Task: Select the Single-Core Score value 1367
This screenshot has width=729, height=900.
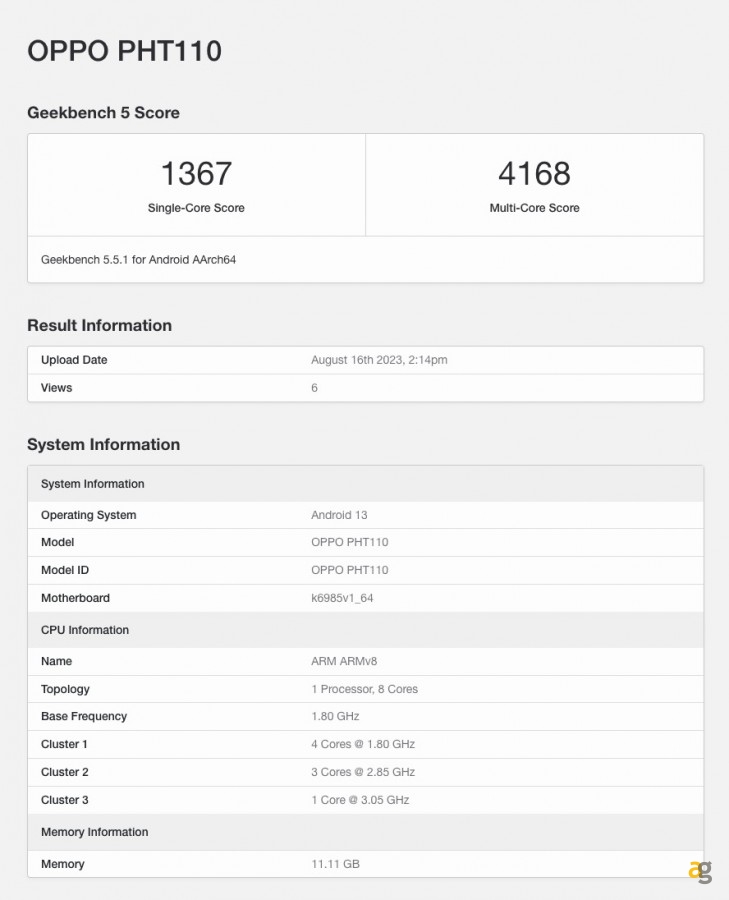Action: coord(196,174)
